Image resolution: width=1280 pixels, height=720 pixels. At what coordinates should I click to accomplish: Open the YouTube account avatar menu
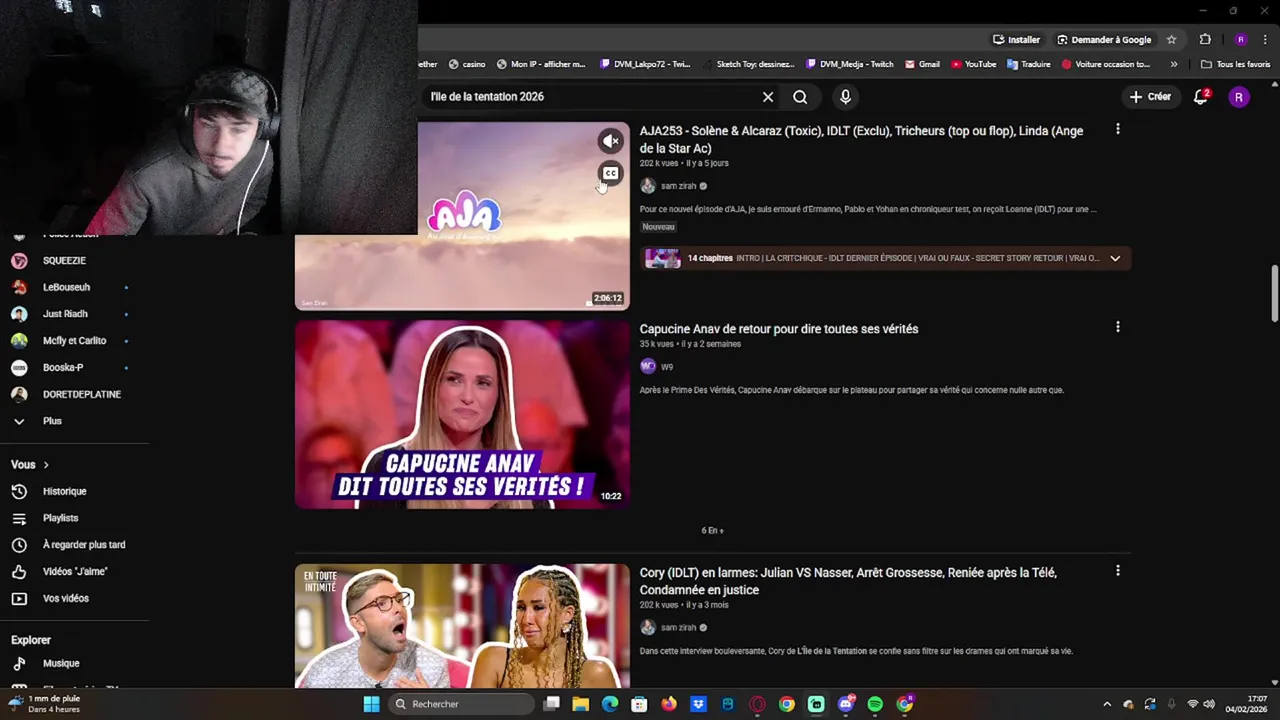click(1239, 97)
